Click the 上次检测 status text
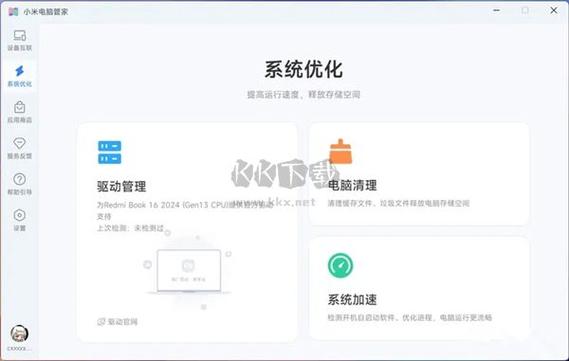Image resolution: width=569 pixels, height=361 pixels. (x=131, y=228)
